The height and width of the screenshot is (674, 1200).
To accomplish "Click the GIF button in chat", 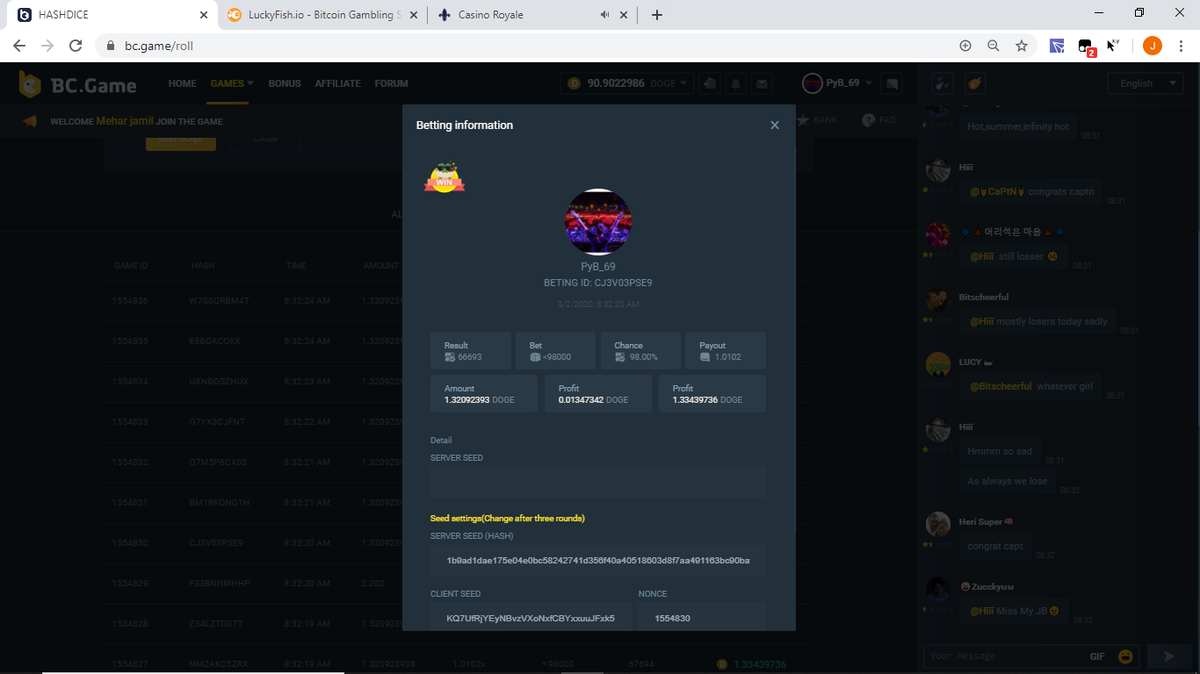I will 1096,656.
